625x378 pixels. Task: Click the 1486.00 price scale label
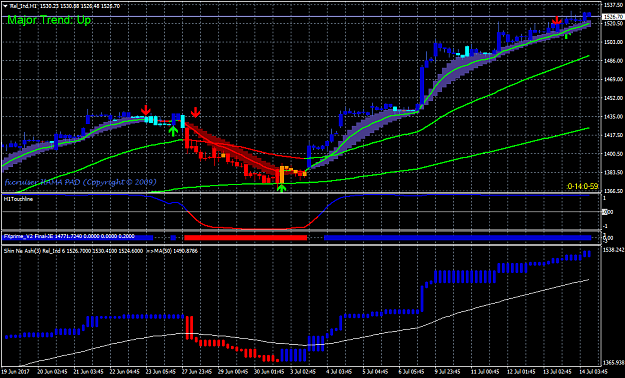click(x=613, y=61)
